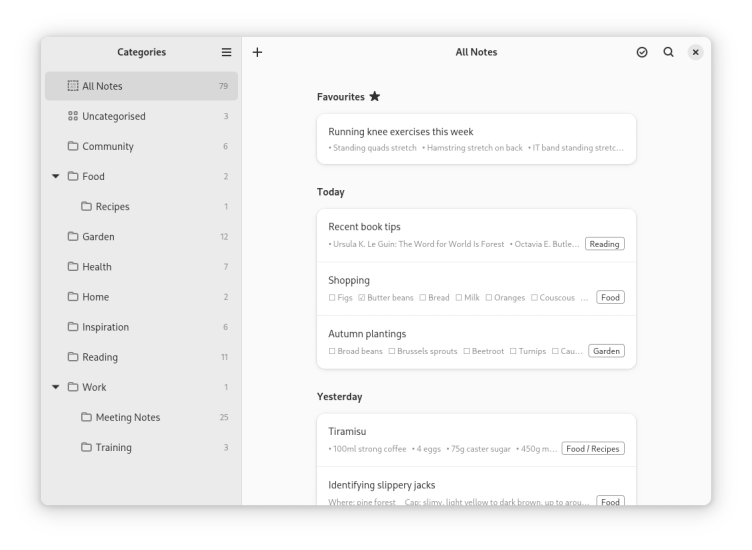Screen dimensions: 752x550
Task: Open the sidebar hamburger menu
Action: click(x=226, y=52)
